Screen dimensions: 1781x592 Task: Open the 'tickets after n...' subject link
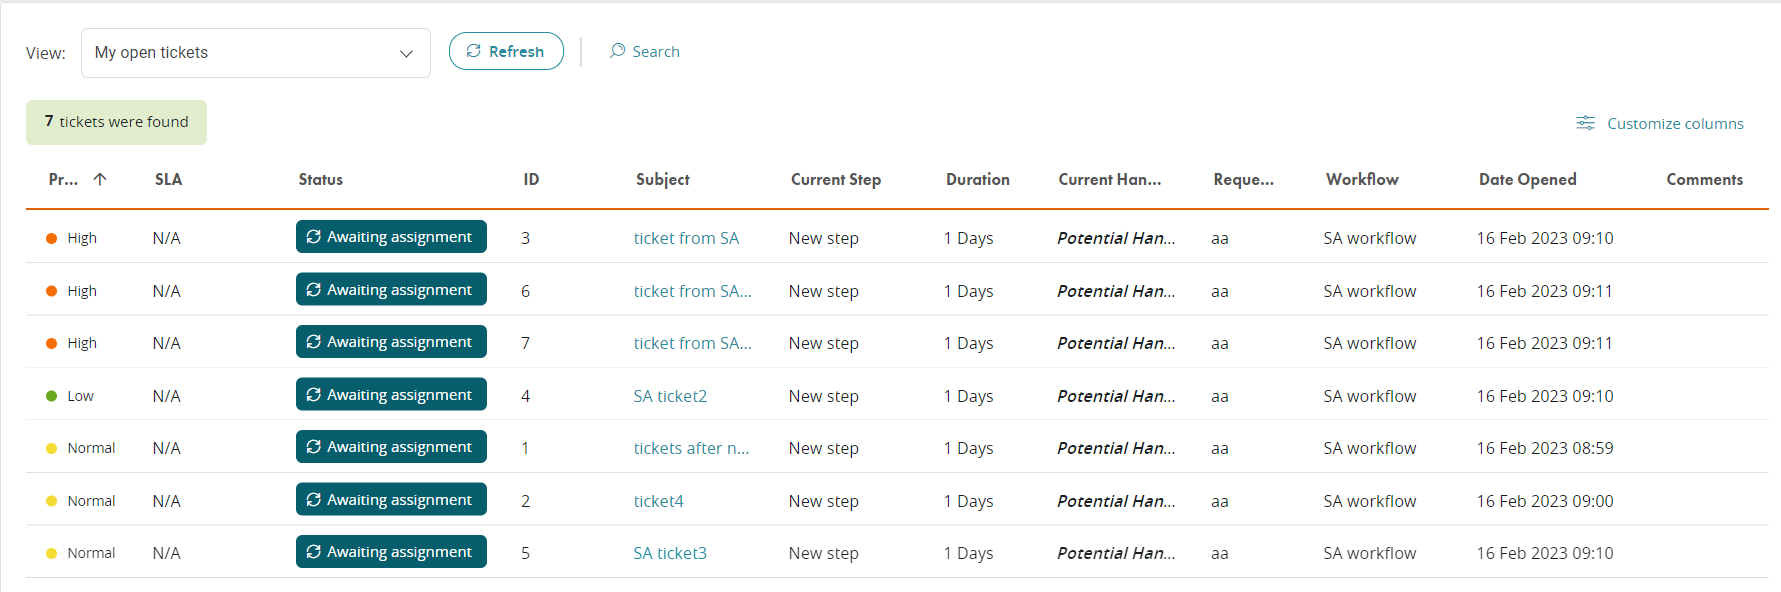(691, 448)
